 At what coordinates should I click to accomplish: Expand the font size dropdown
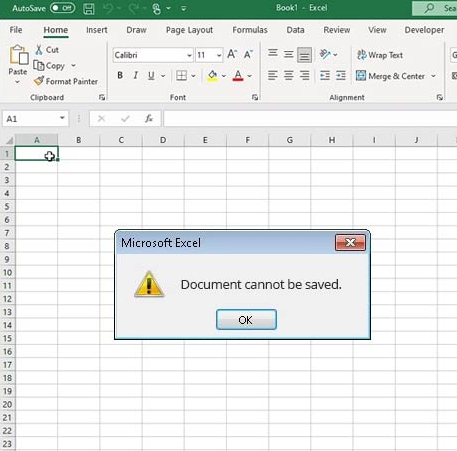click(219, 55)
